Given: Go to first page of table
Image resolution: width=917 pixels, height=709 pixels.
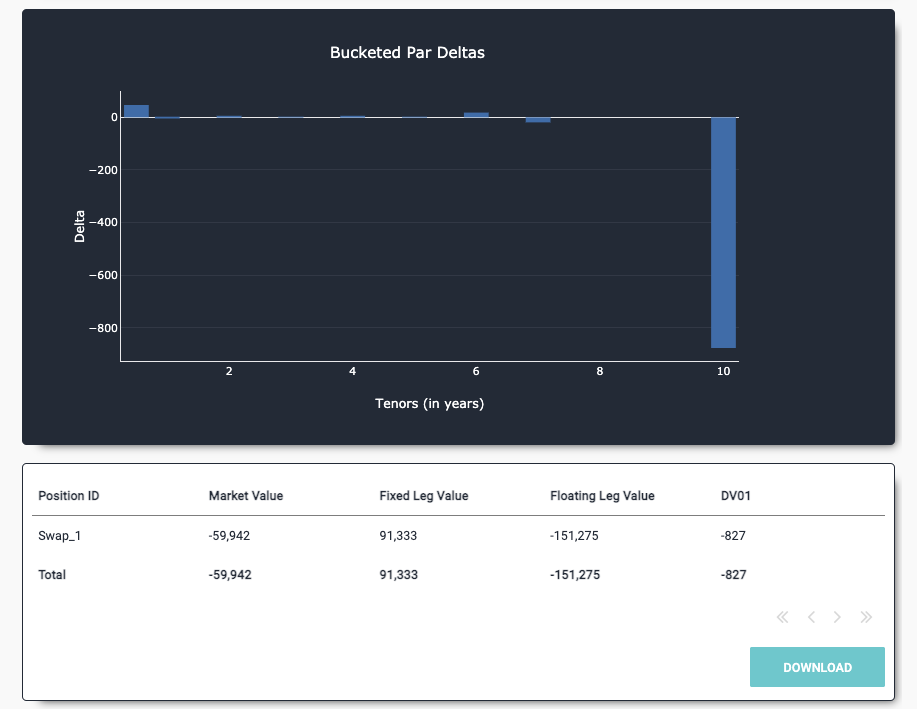Looking at the screenshot, I should click(782, 617).
